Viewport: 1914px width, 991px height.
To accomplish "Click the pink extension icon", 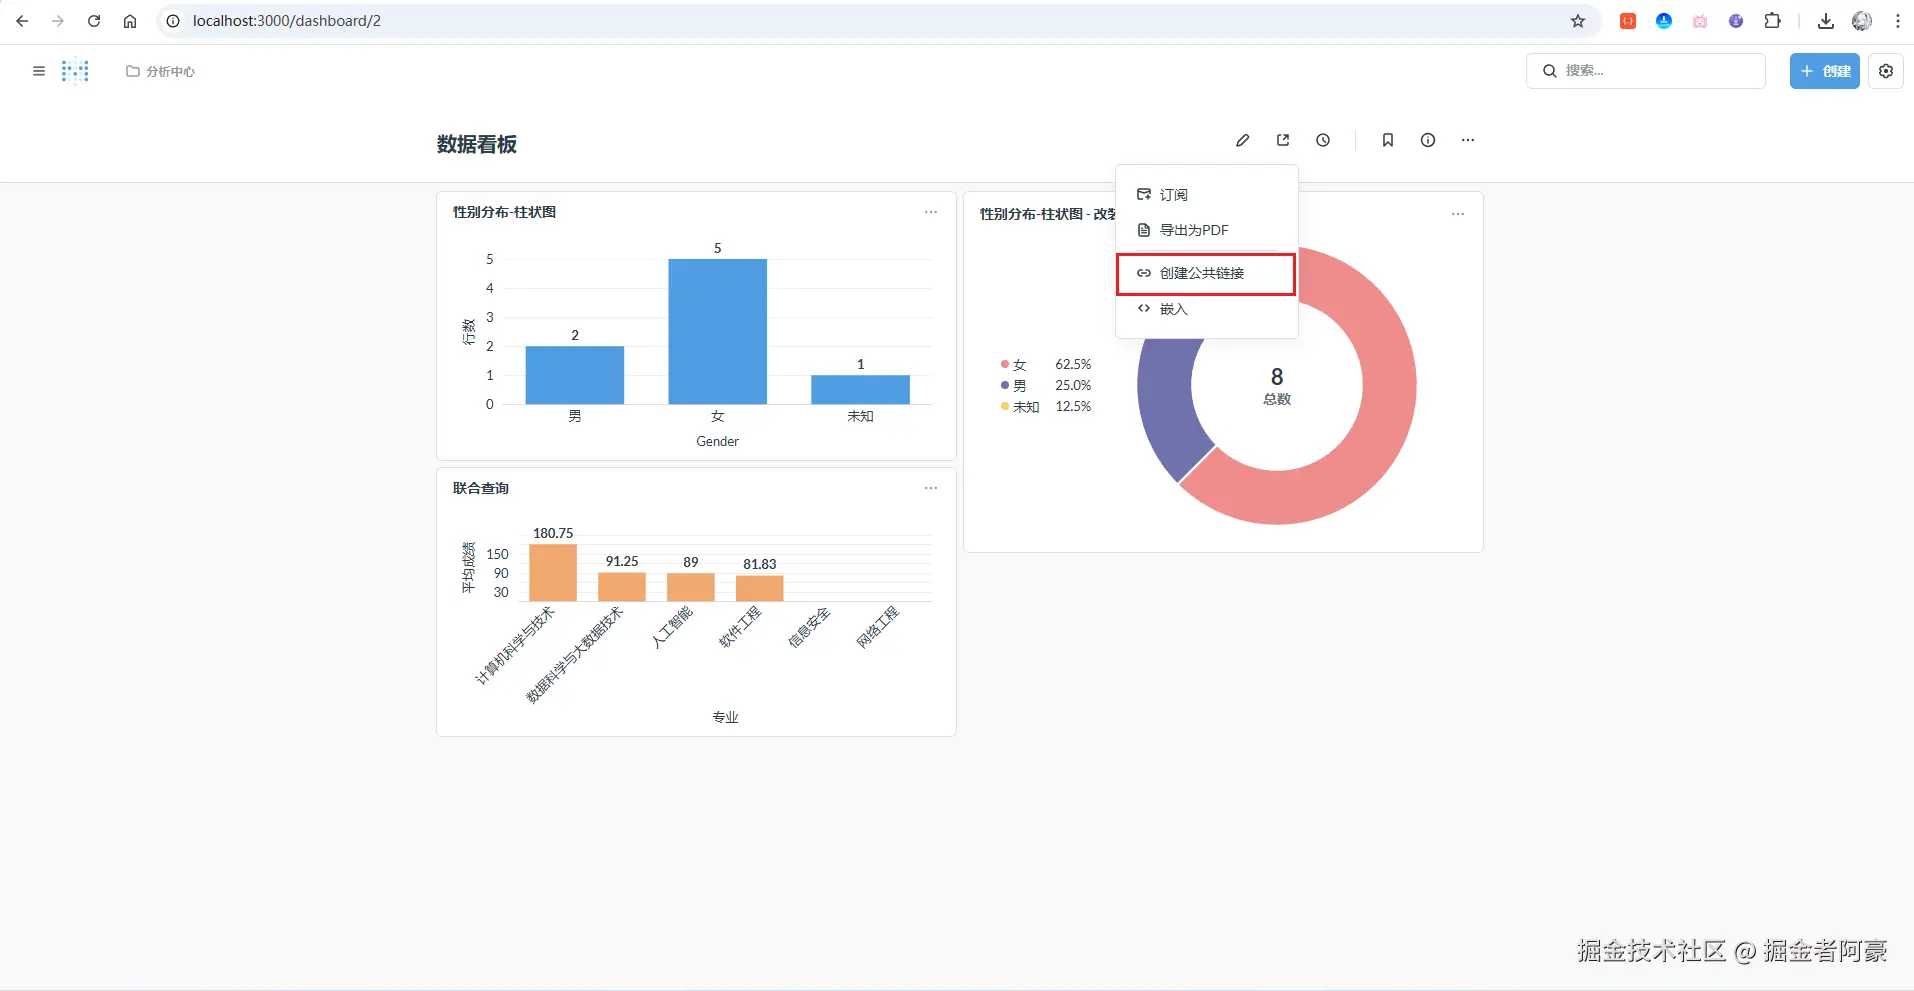I will tap(1700, 21).
